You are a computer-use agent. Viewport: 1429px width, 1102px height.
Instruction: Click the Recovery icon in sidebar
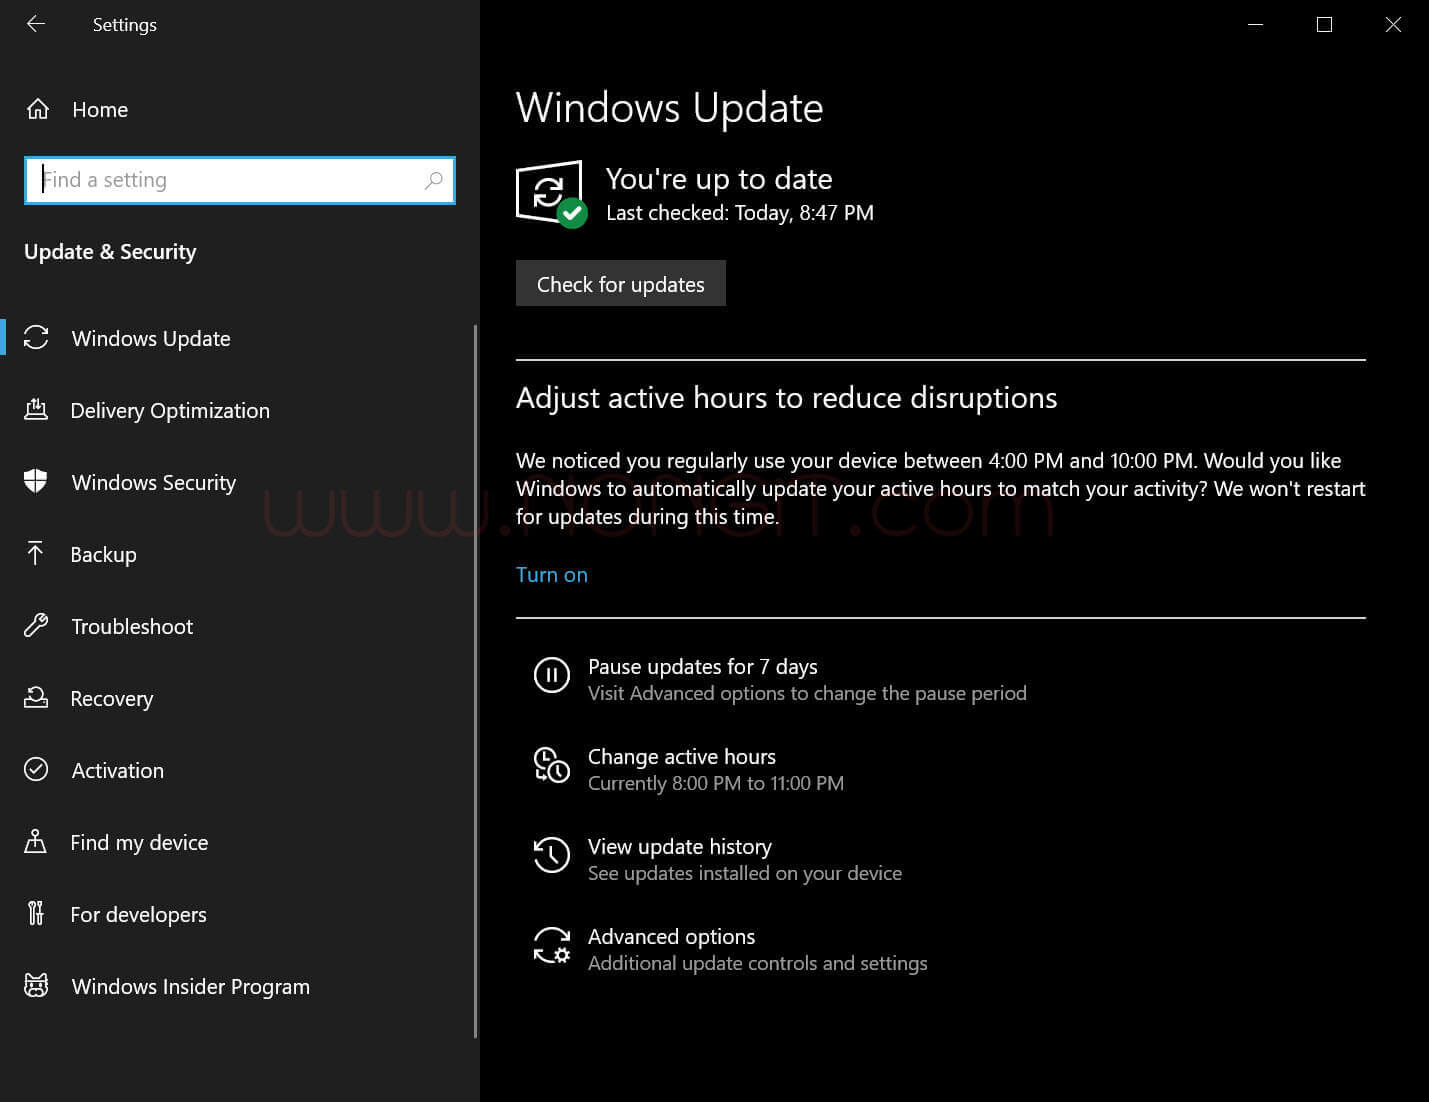(36, 698)
